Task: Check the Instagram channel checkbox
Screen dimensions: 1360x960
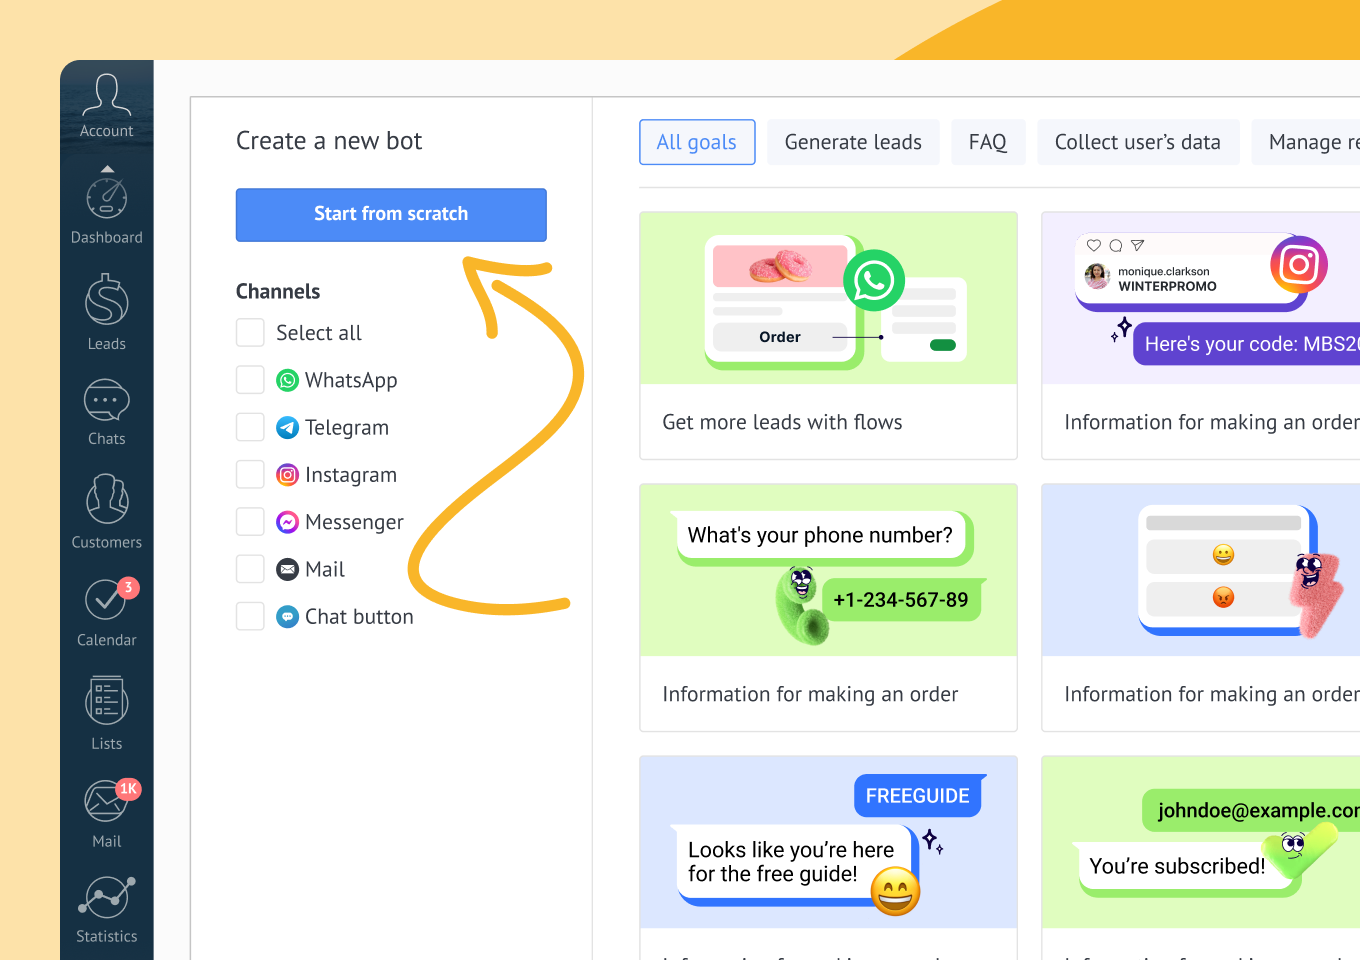Action: [250, 474]
